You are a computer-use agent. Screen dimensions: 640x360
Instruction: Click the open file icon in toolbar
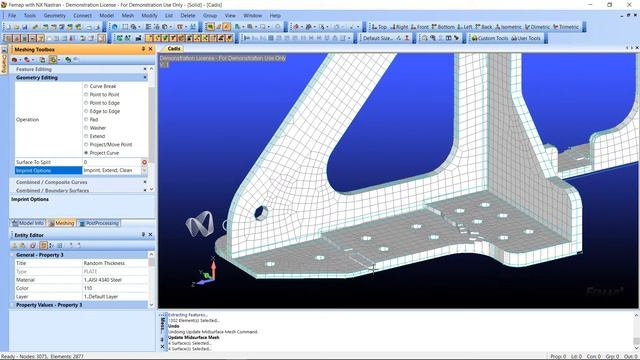coord(16,27)
